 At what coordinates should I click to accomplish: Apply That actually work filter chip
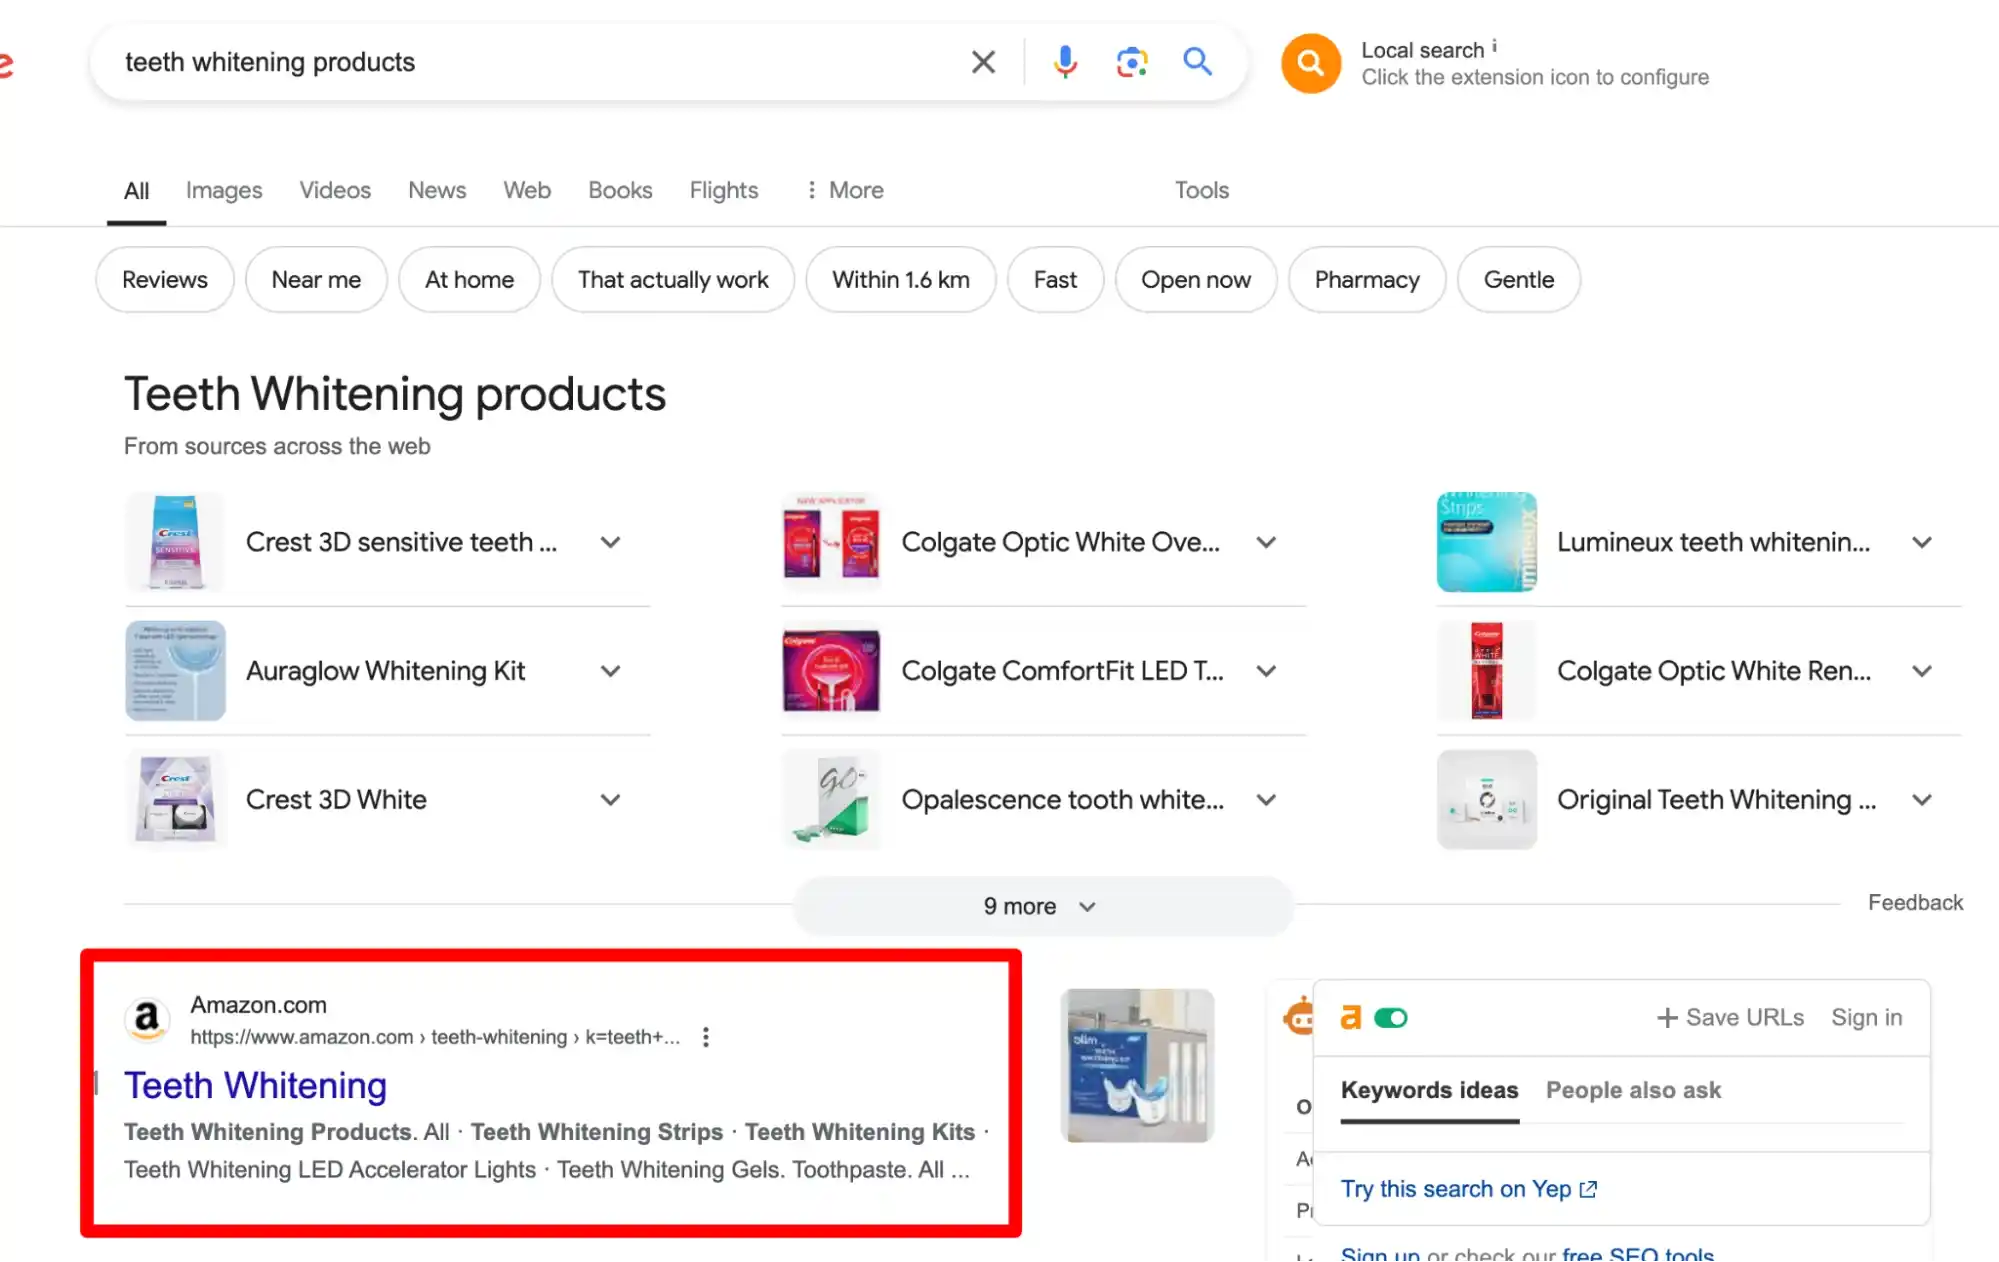[673, 280]
